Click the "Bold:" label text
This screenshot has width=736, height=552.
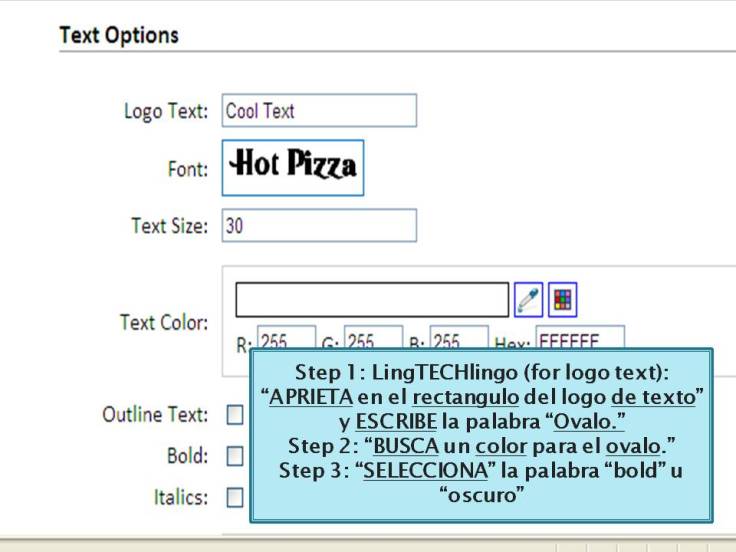187,456
